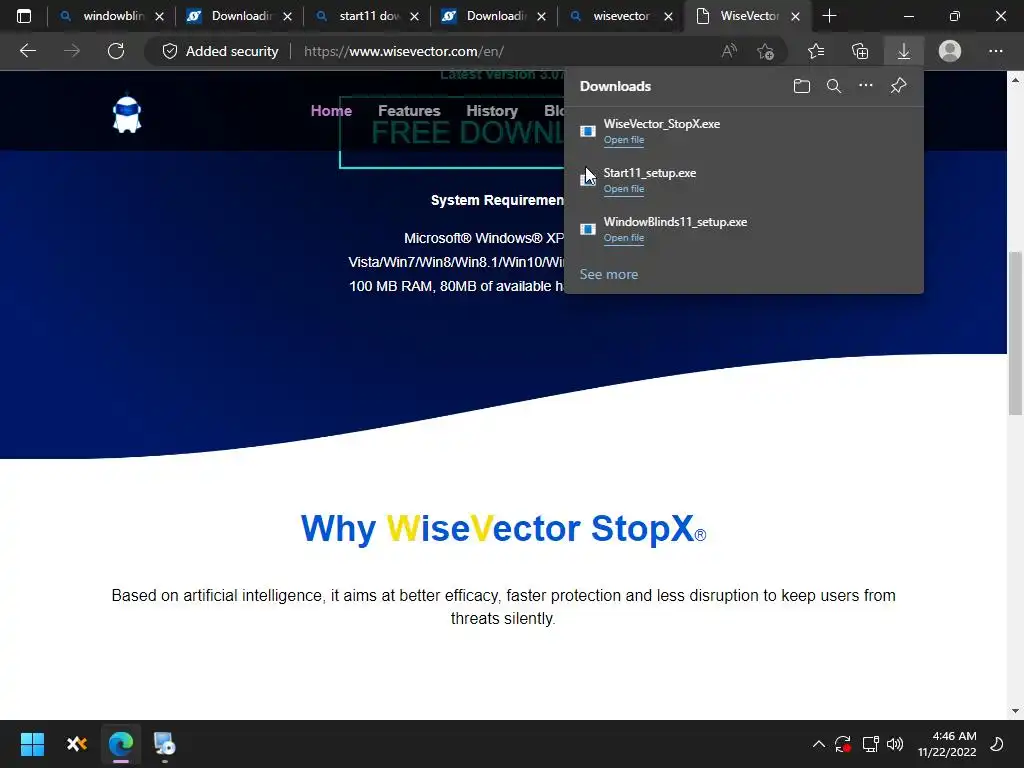The width and height of the screenshot is (1024, 768).
Task: Refresh the WiseVector page
Action: coord(116,51)
